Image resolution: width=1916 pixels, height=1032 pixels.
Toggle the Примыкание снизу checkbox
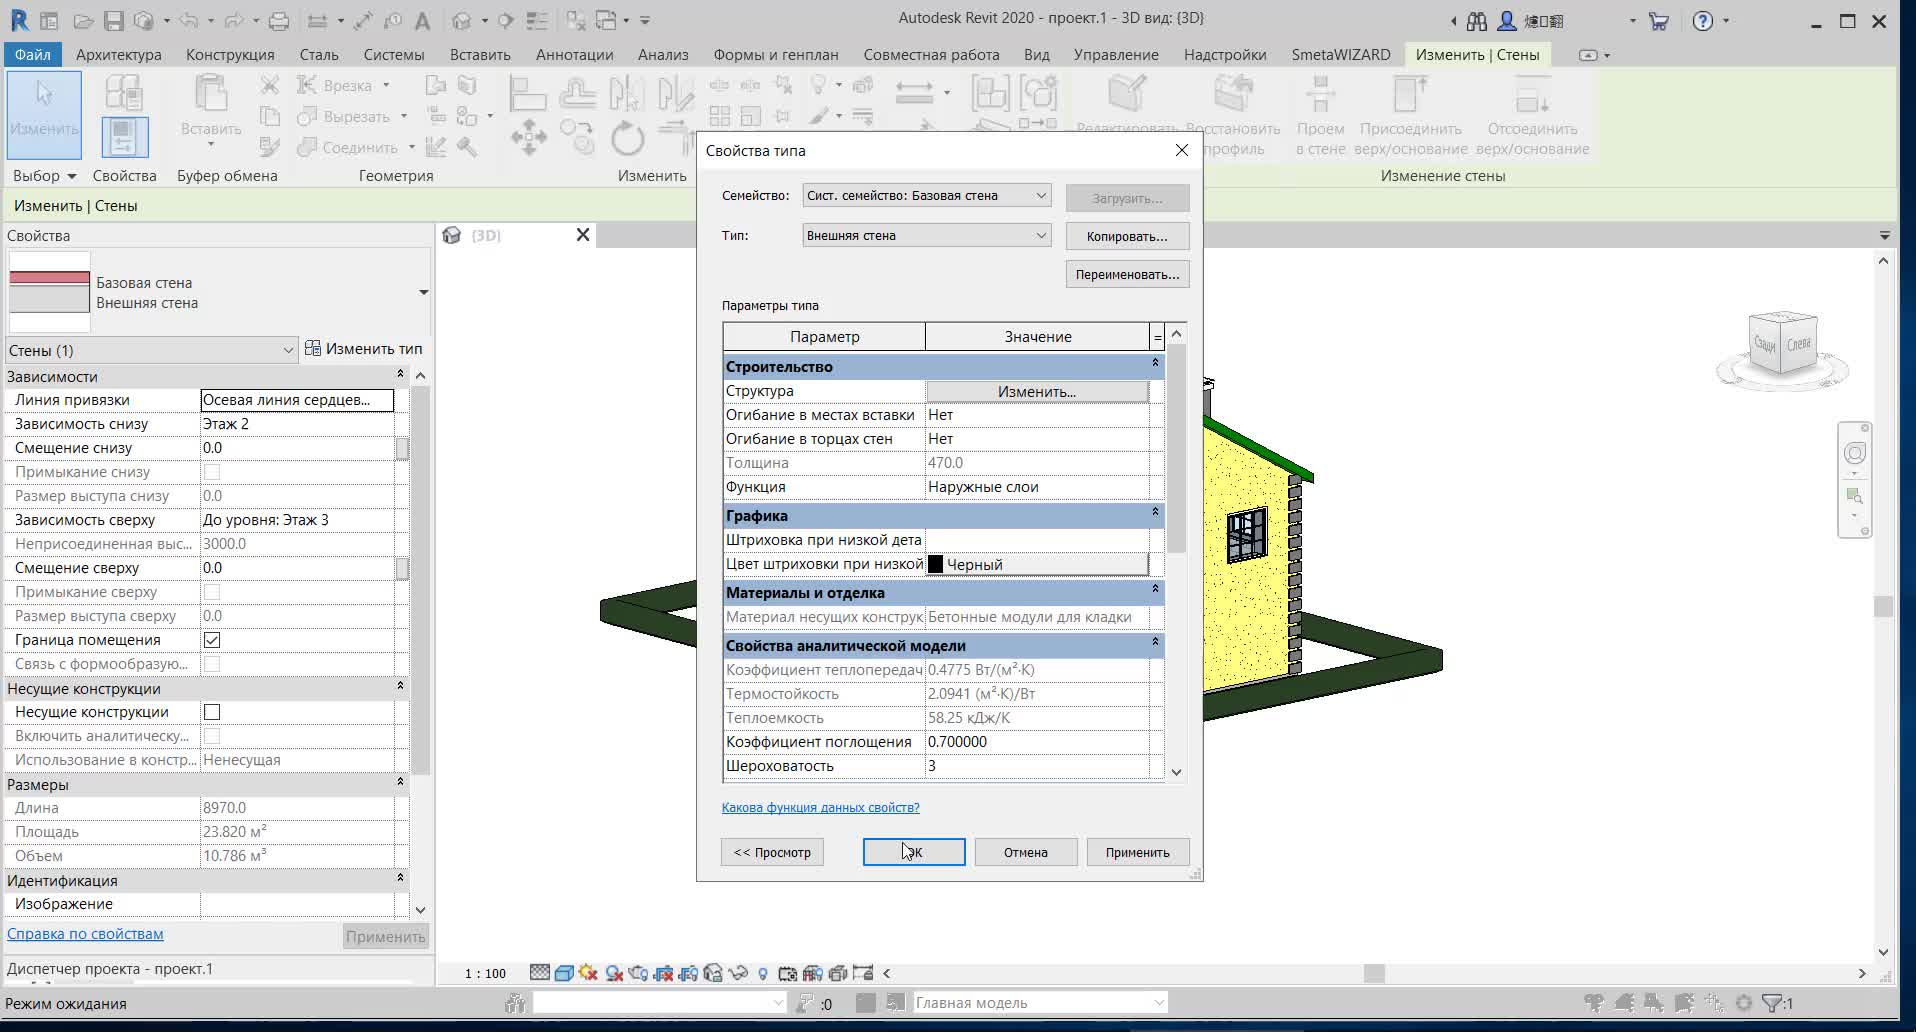click(212, 472)
